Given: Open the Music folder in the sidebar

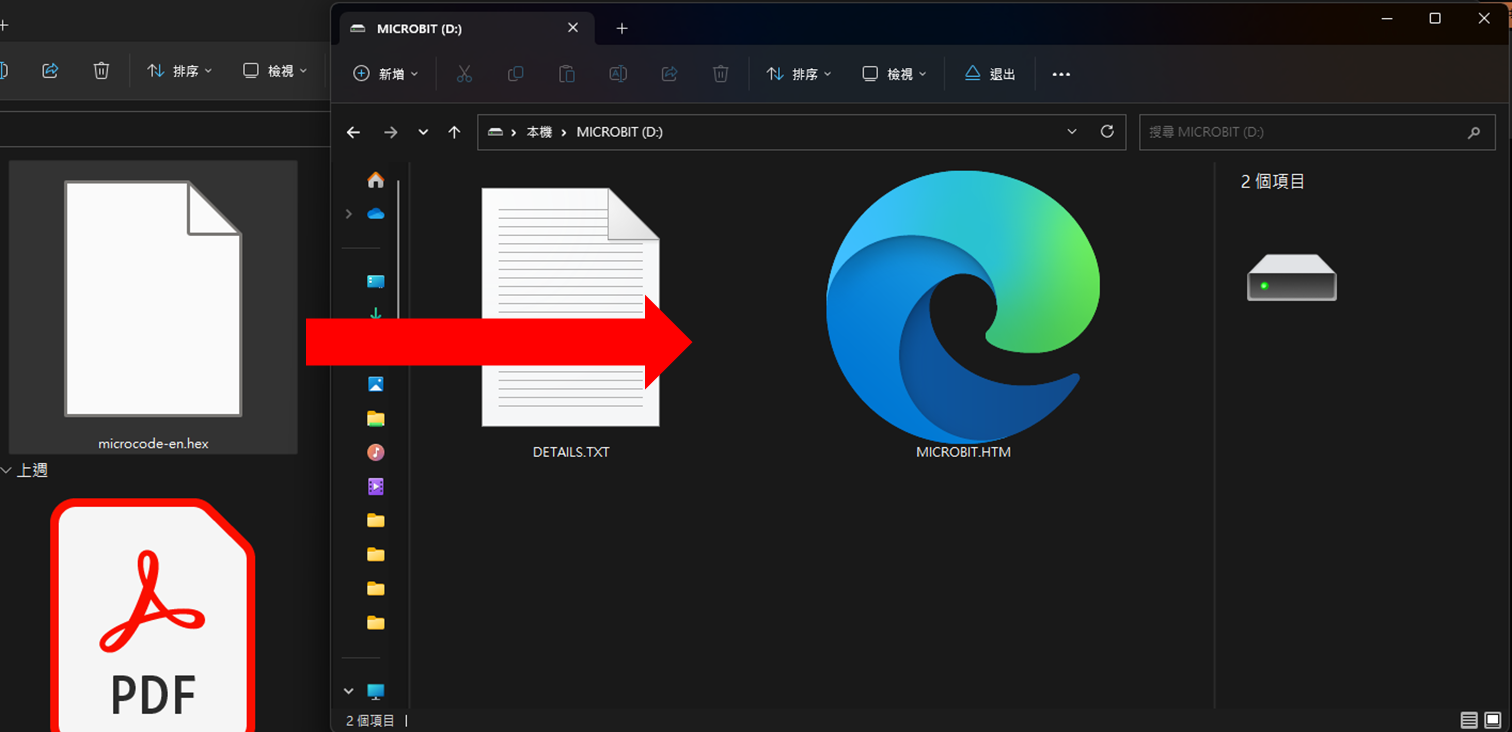Looking at the screenshot, I should (376, 452).
